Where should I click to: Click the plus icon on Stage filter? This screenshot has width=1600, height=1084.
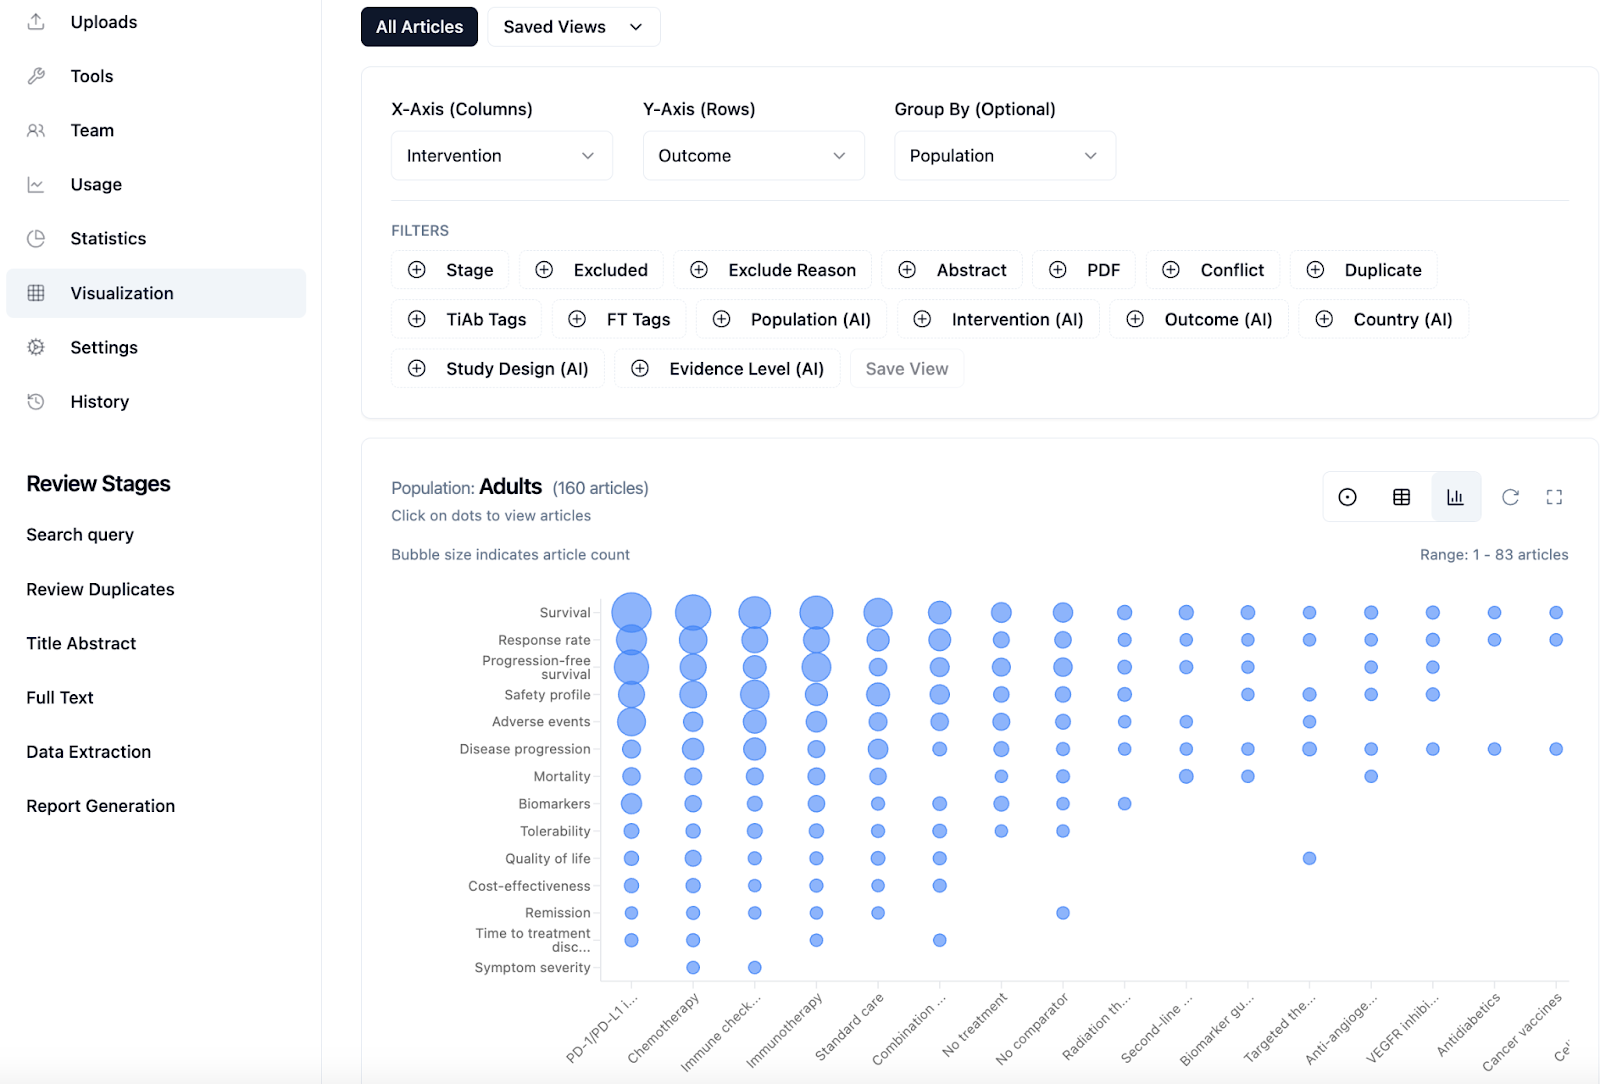point(417,270)
